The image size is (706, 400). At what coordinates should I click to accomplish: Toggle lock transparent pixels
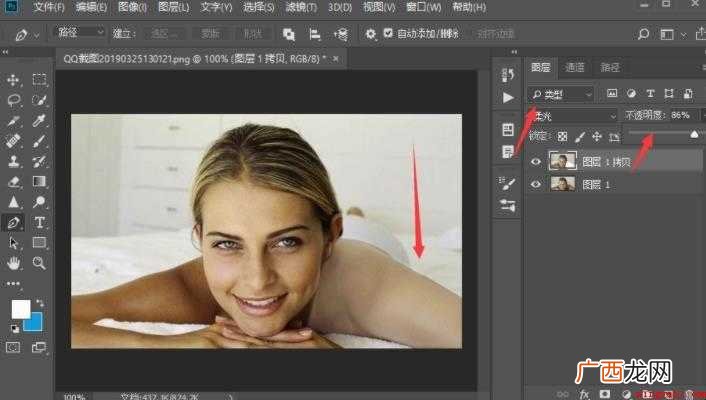point(562,136)
